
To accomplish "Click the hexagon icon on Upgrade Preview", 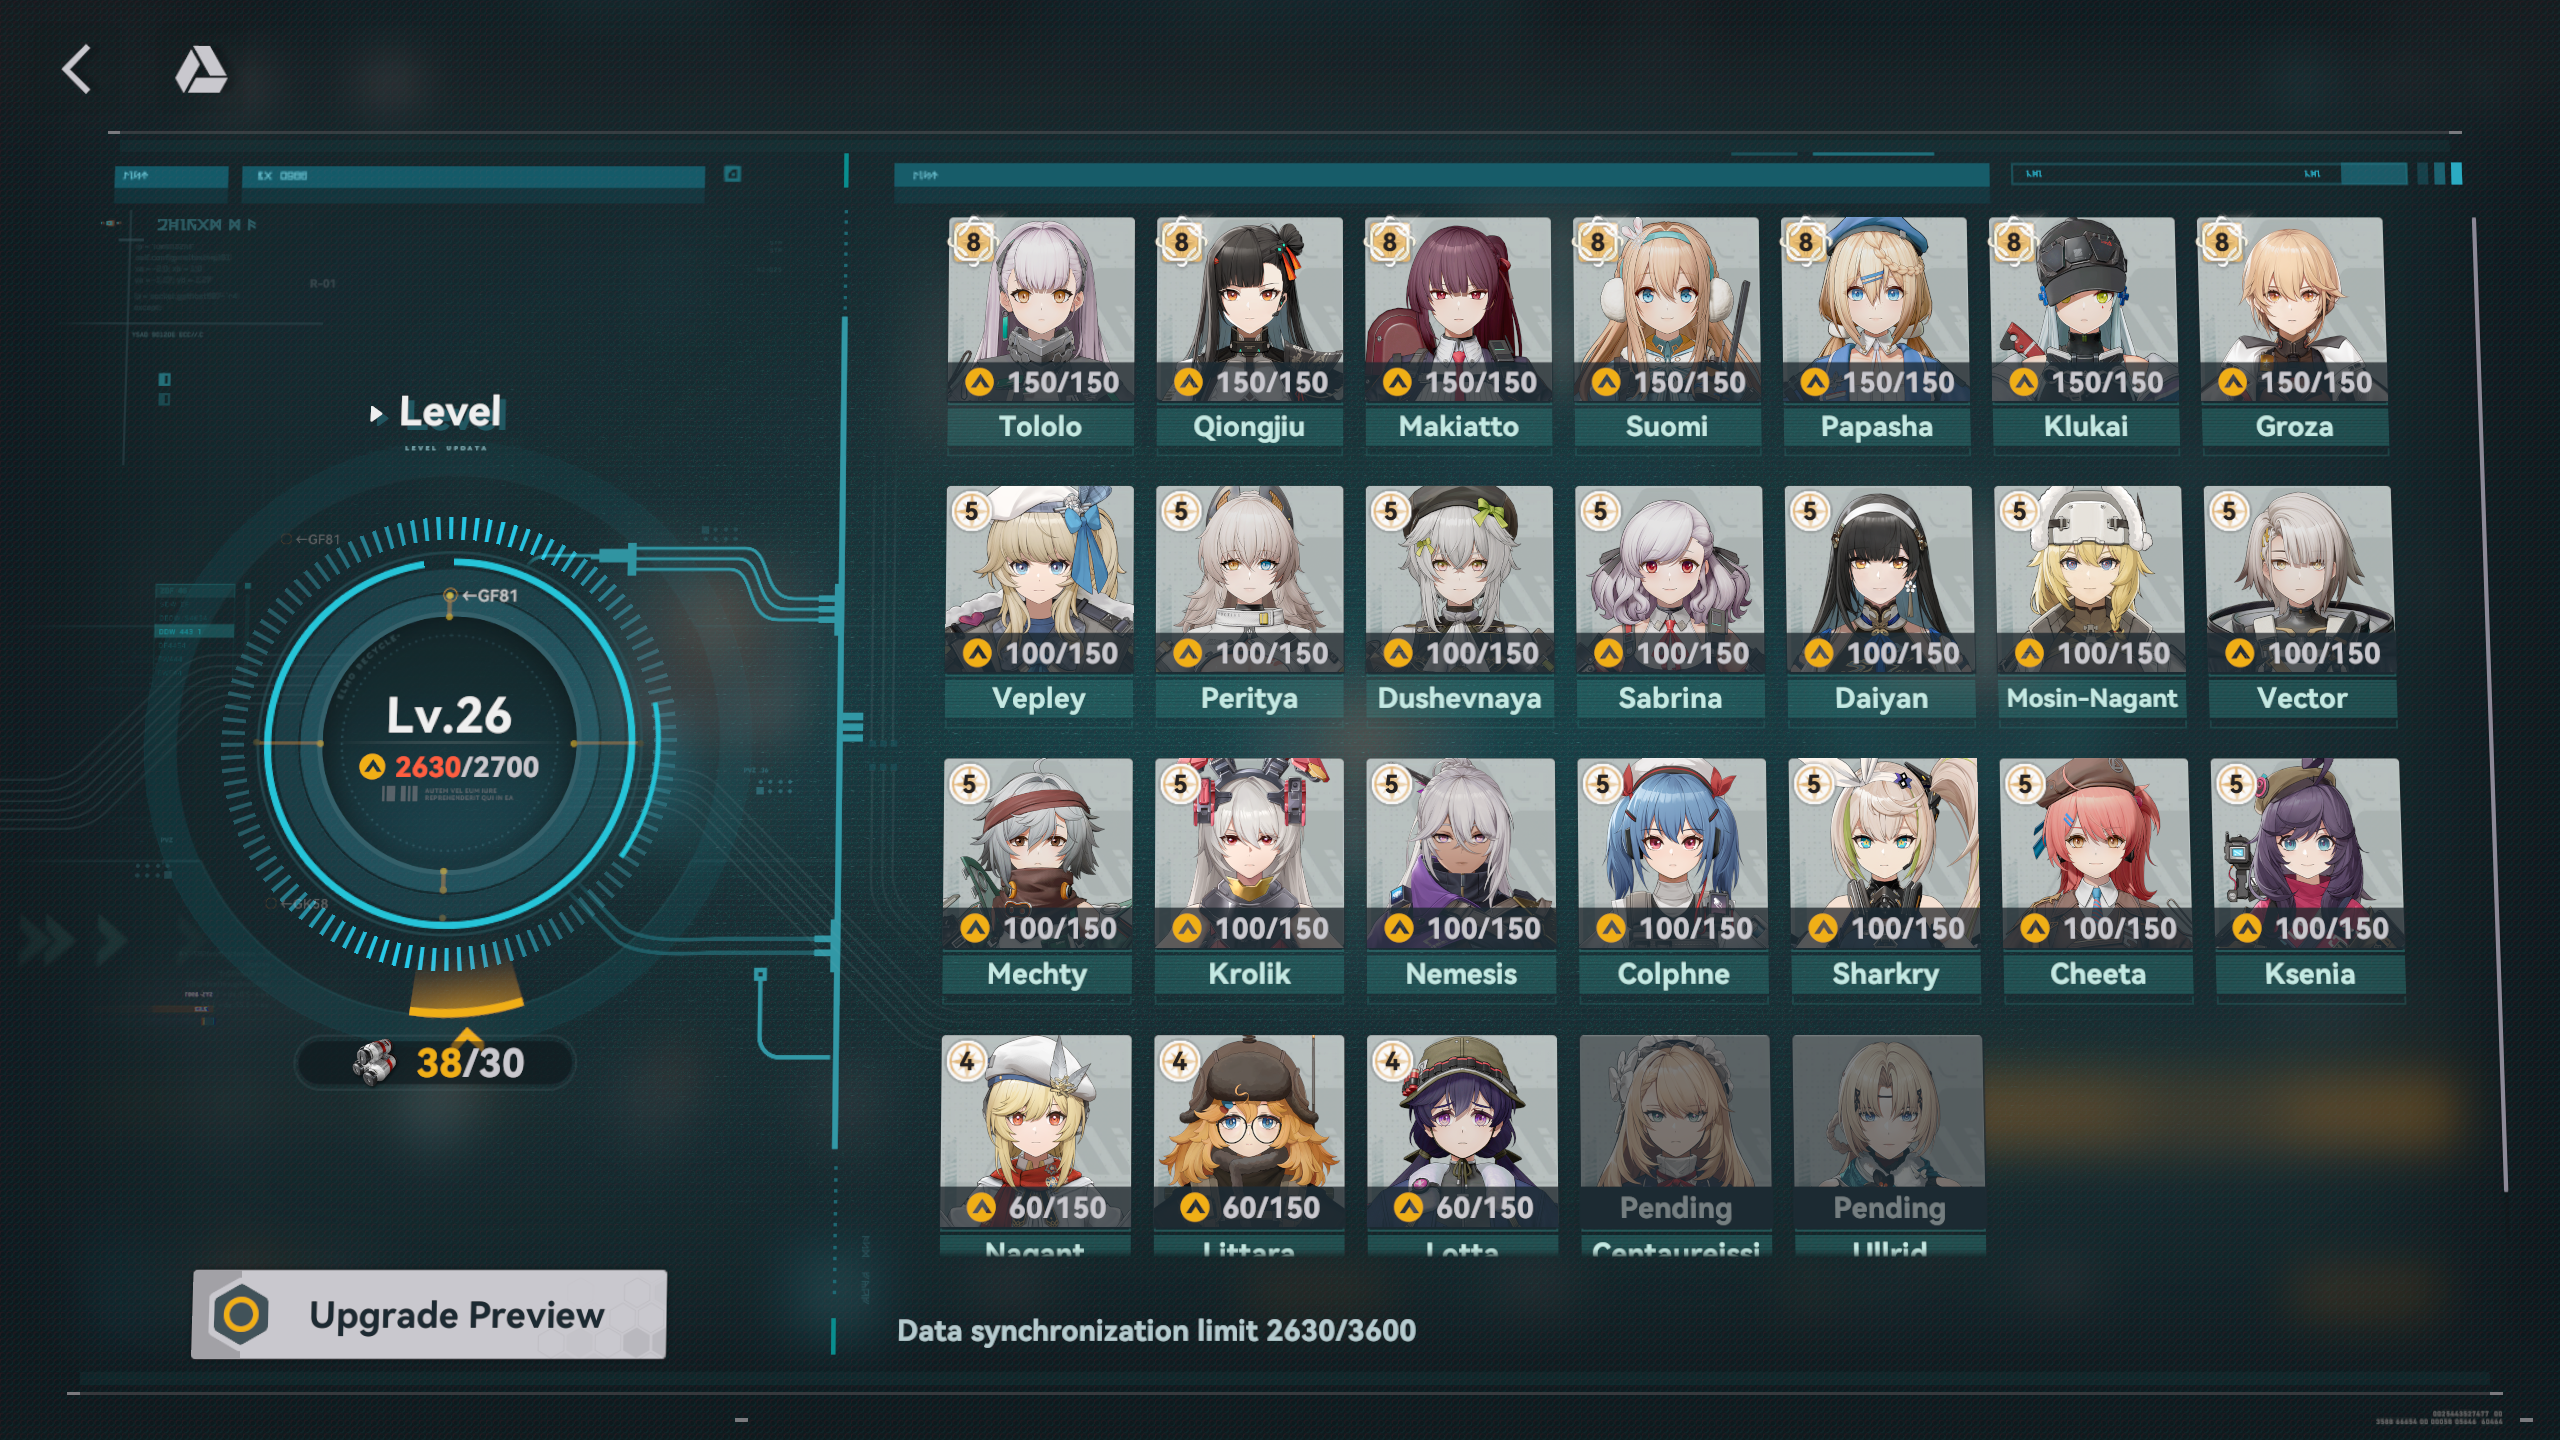I will [241, 1314].
